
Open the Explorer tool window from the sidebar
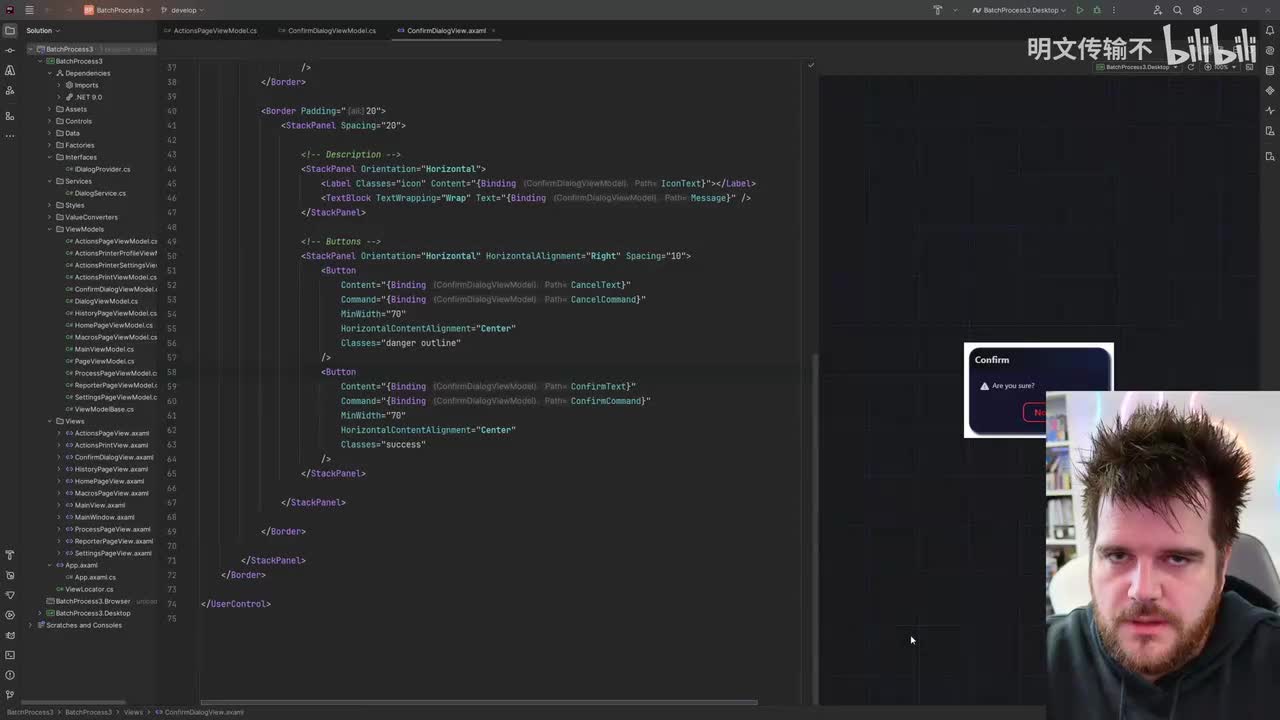10,30
